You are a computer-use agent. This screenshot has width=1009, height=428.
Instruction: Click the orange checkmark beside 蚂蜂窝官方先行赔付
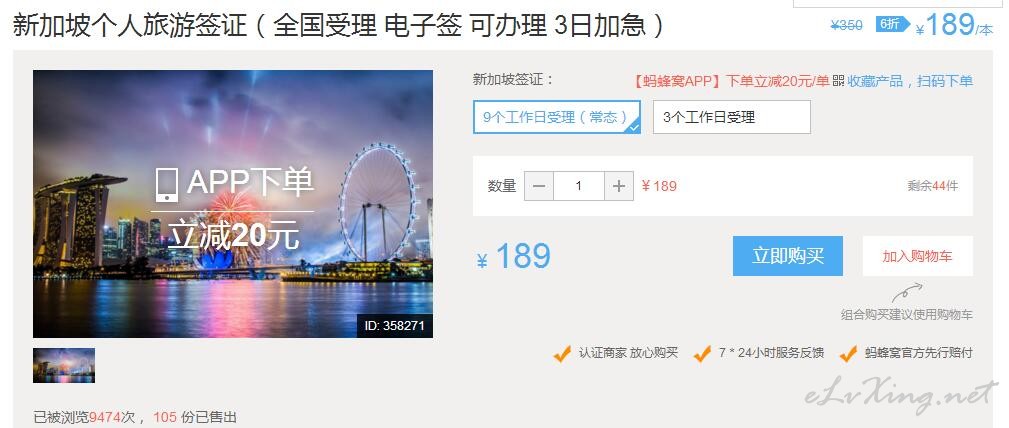pos(848,353)
